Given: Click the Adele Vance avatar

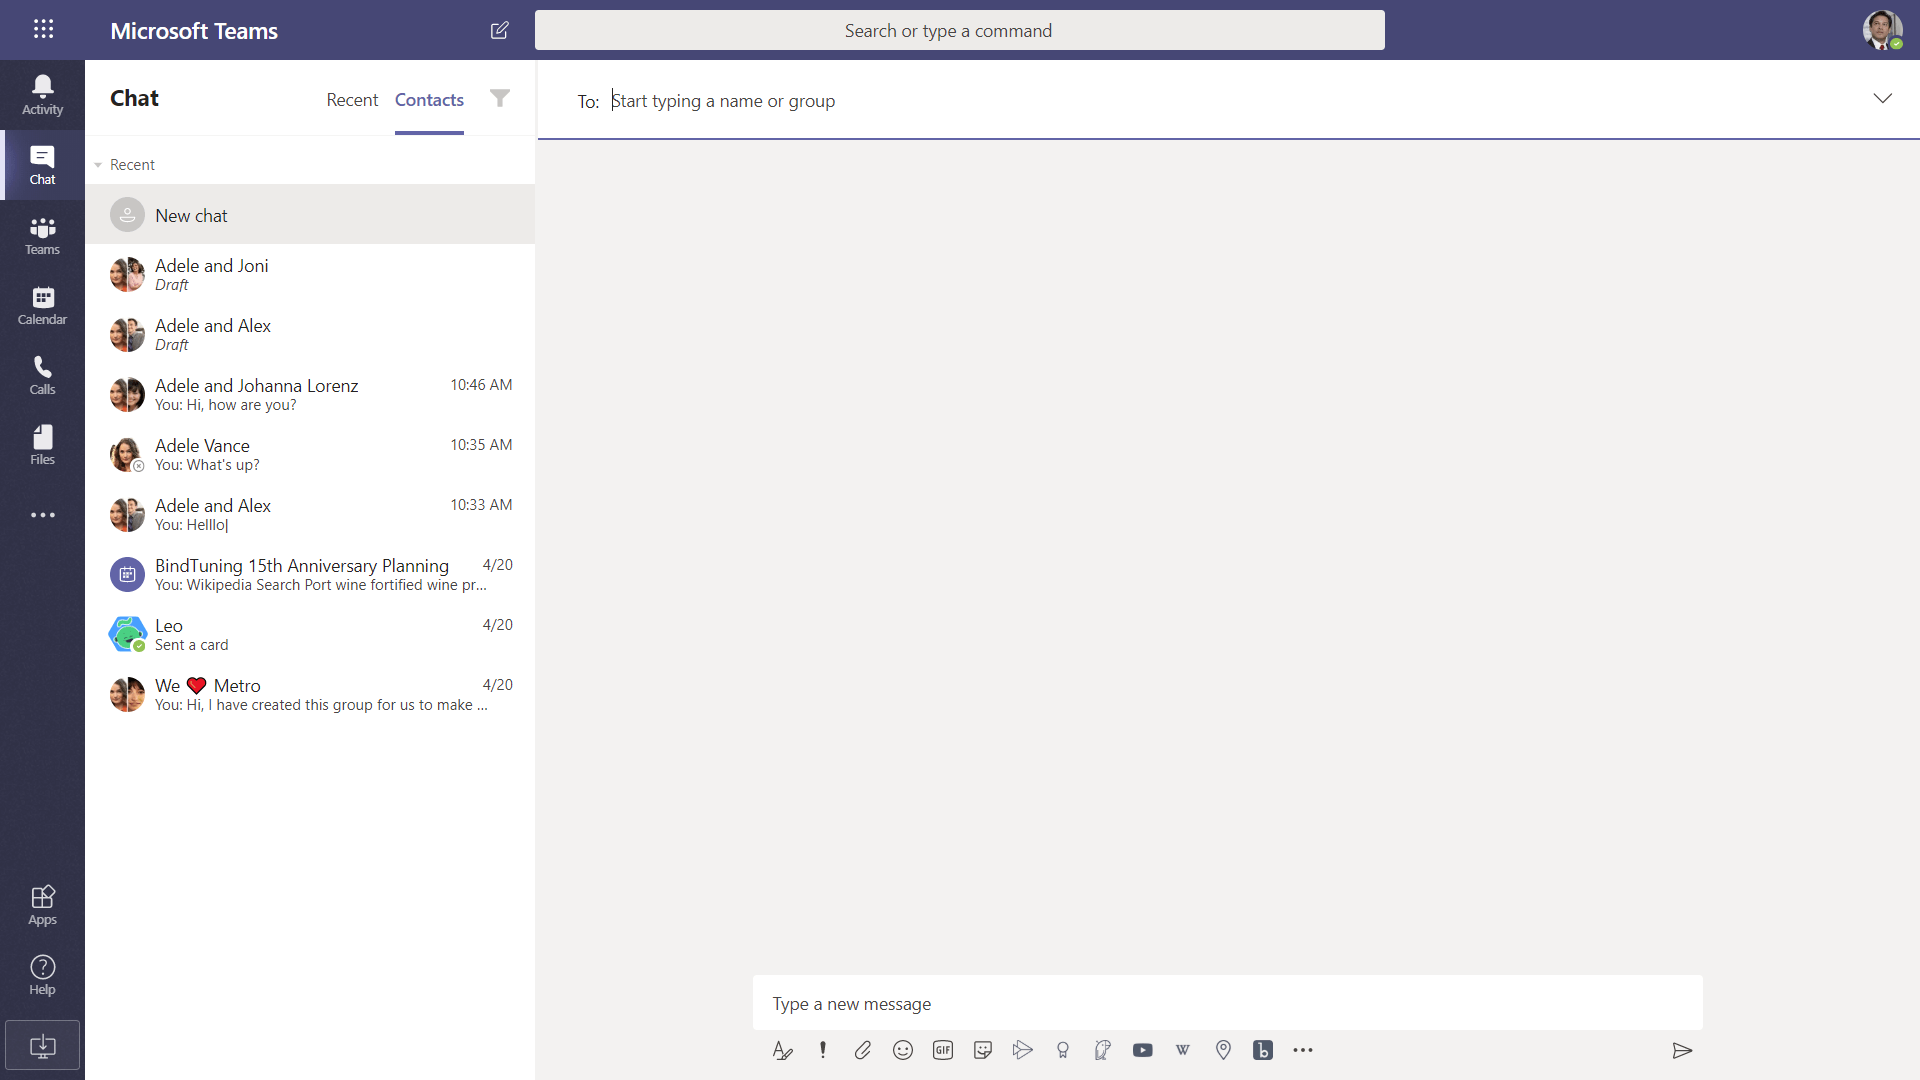Looking at the screenshot, I should [127, 454].
